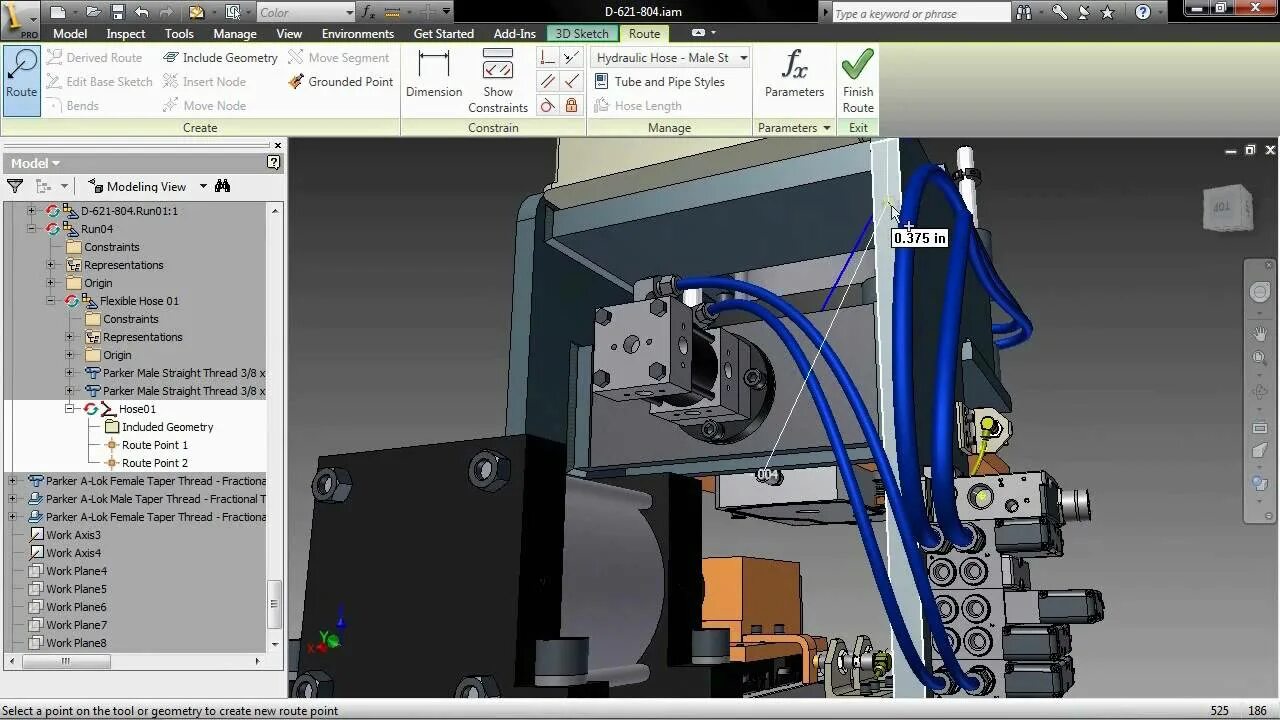Expand the D-621-804.Run01:1 node
Screen dimensions: 1280x720
click(31, 211)
